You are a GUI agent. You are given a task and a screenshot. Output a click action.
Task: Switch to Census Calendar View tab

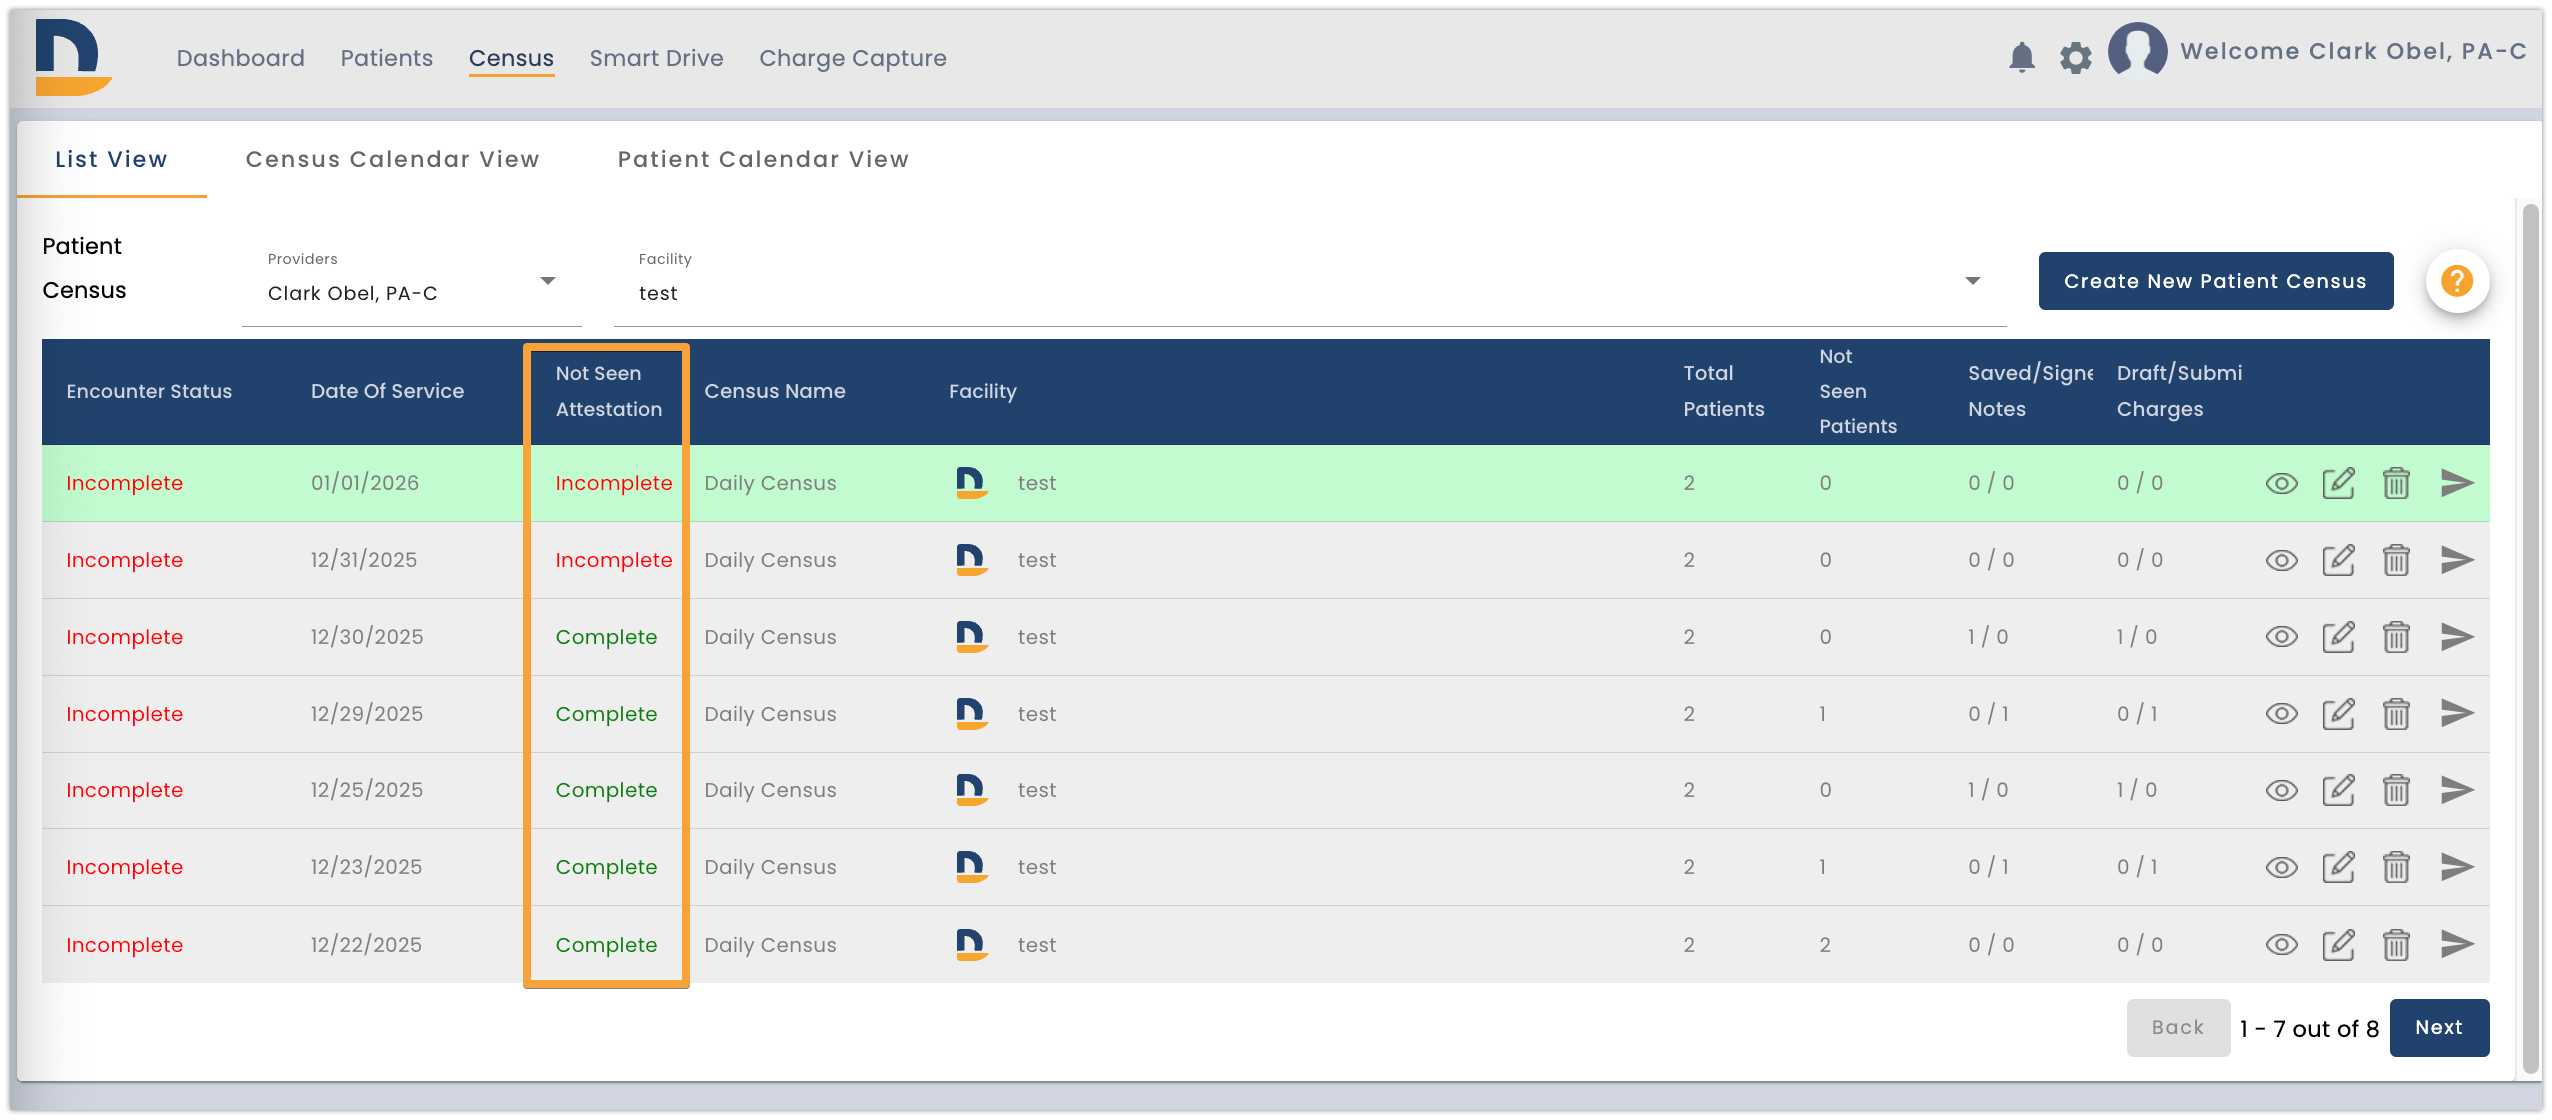coord(392,159)
